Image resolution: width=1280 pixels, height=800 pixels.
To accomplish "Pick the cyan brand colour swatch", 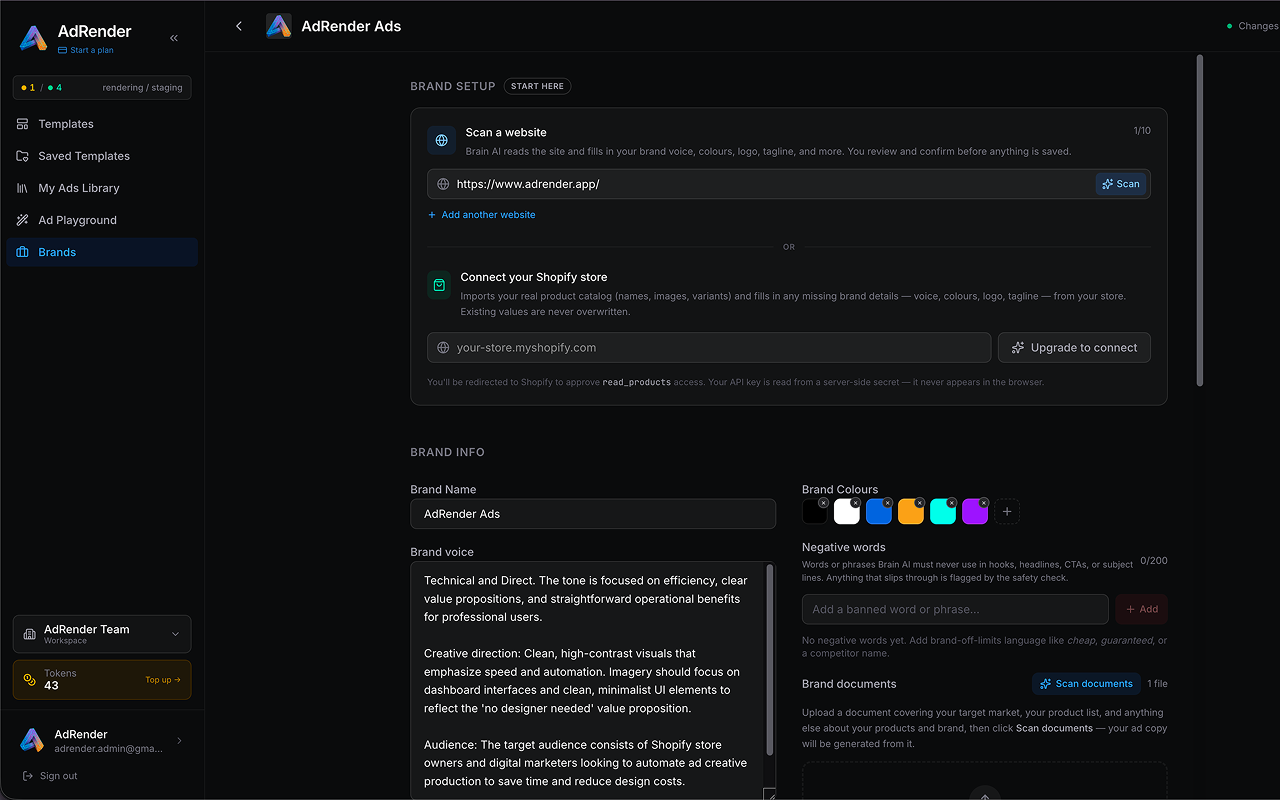I will pyautogui.click(x=942, y=513).
